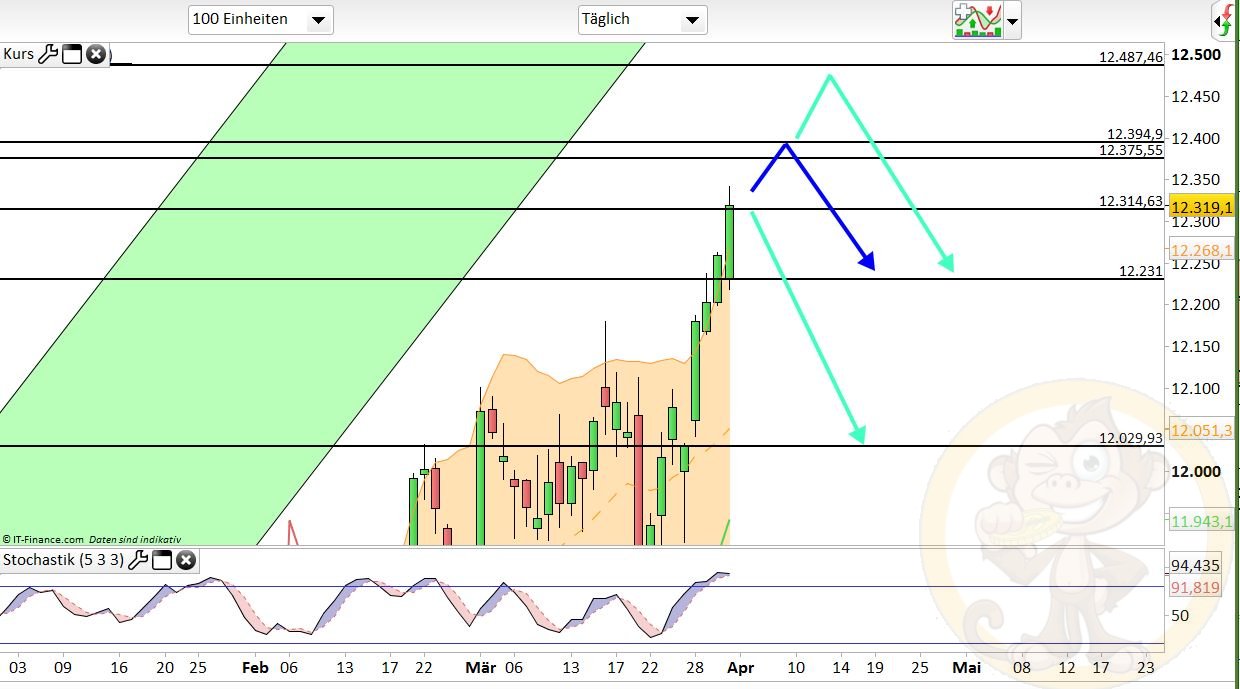
Task: Open the Täglich timeframe dropdown
Action: pos(642,19)
